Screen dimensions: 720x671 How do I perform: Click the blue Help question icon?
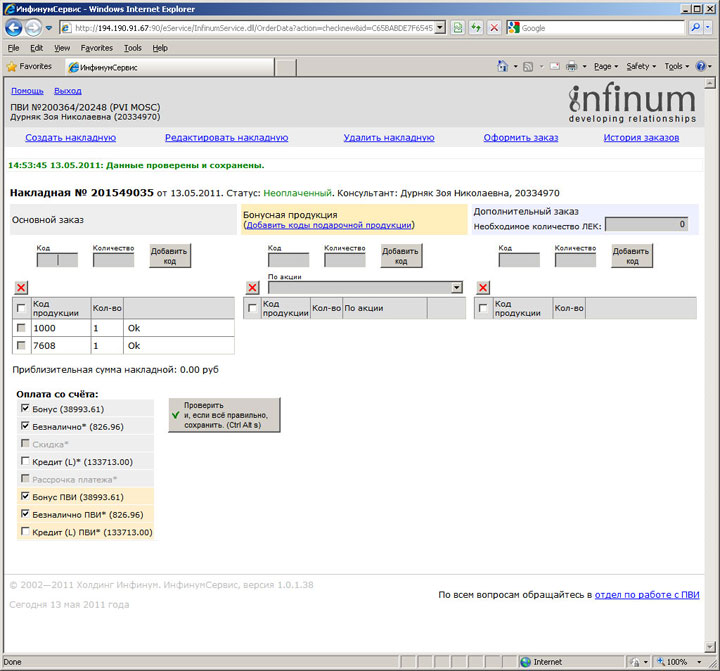point(701,67)
